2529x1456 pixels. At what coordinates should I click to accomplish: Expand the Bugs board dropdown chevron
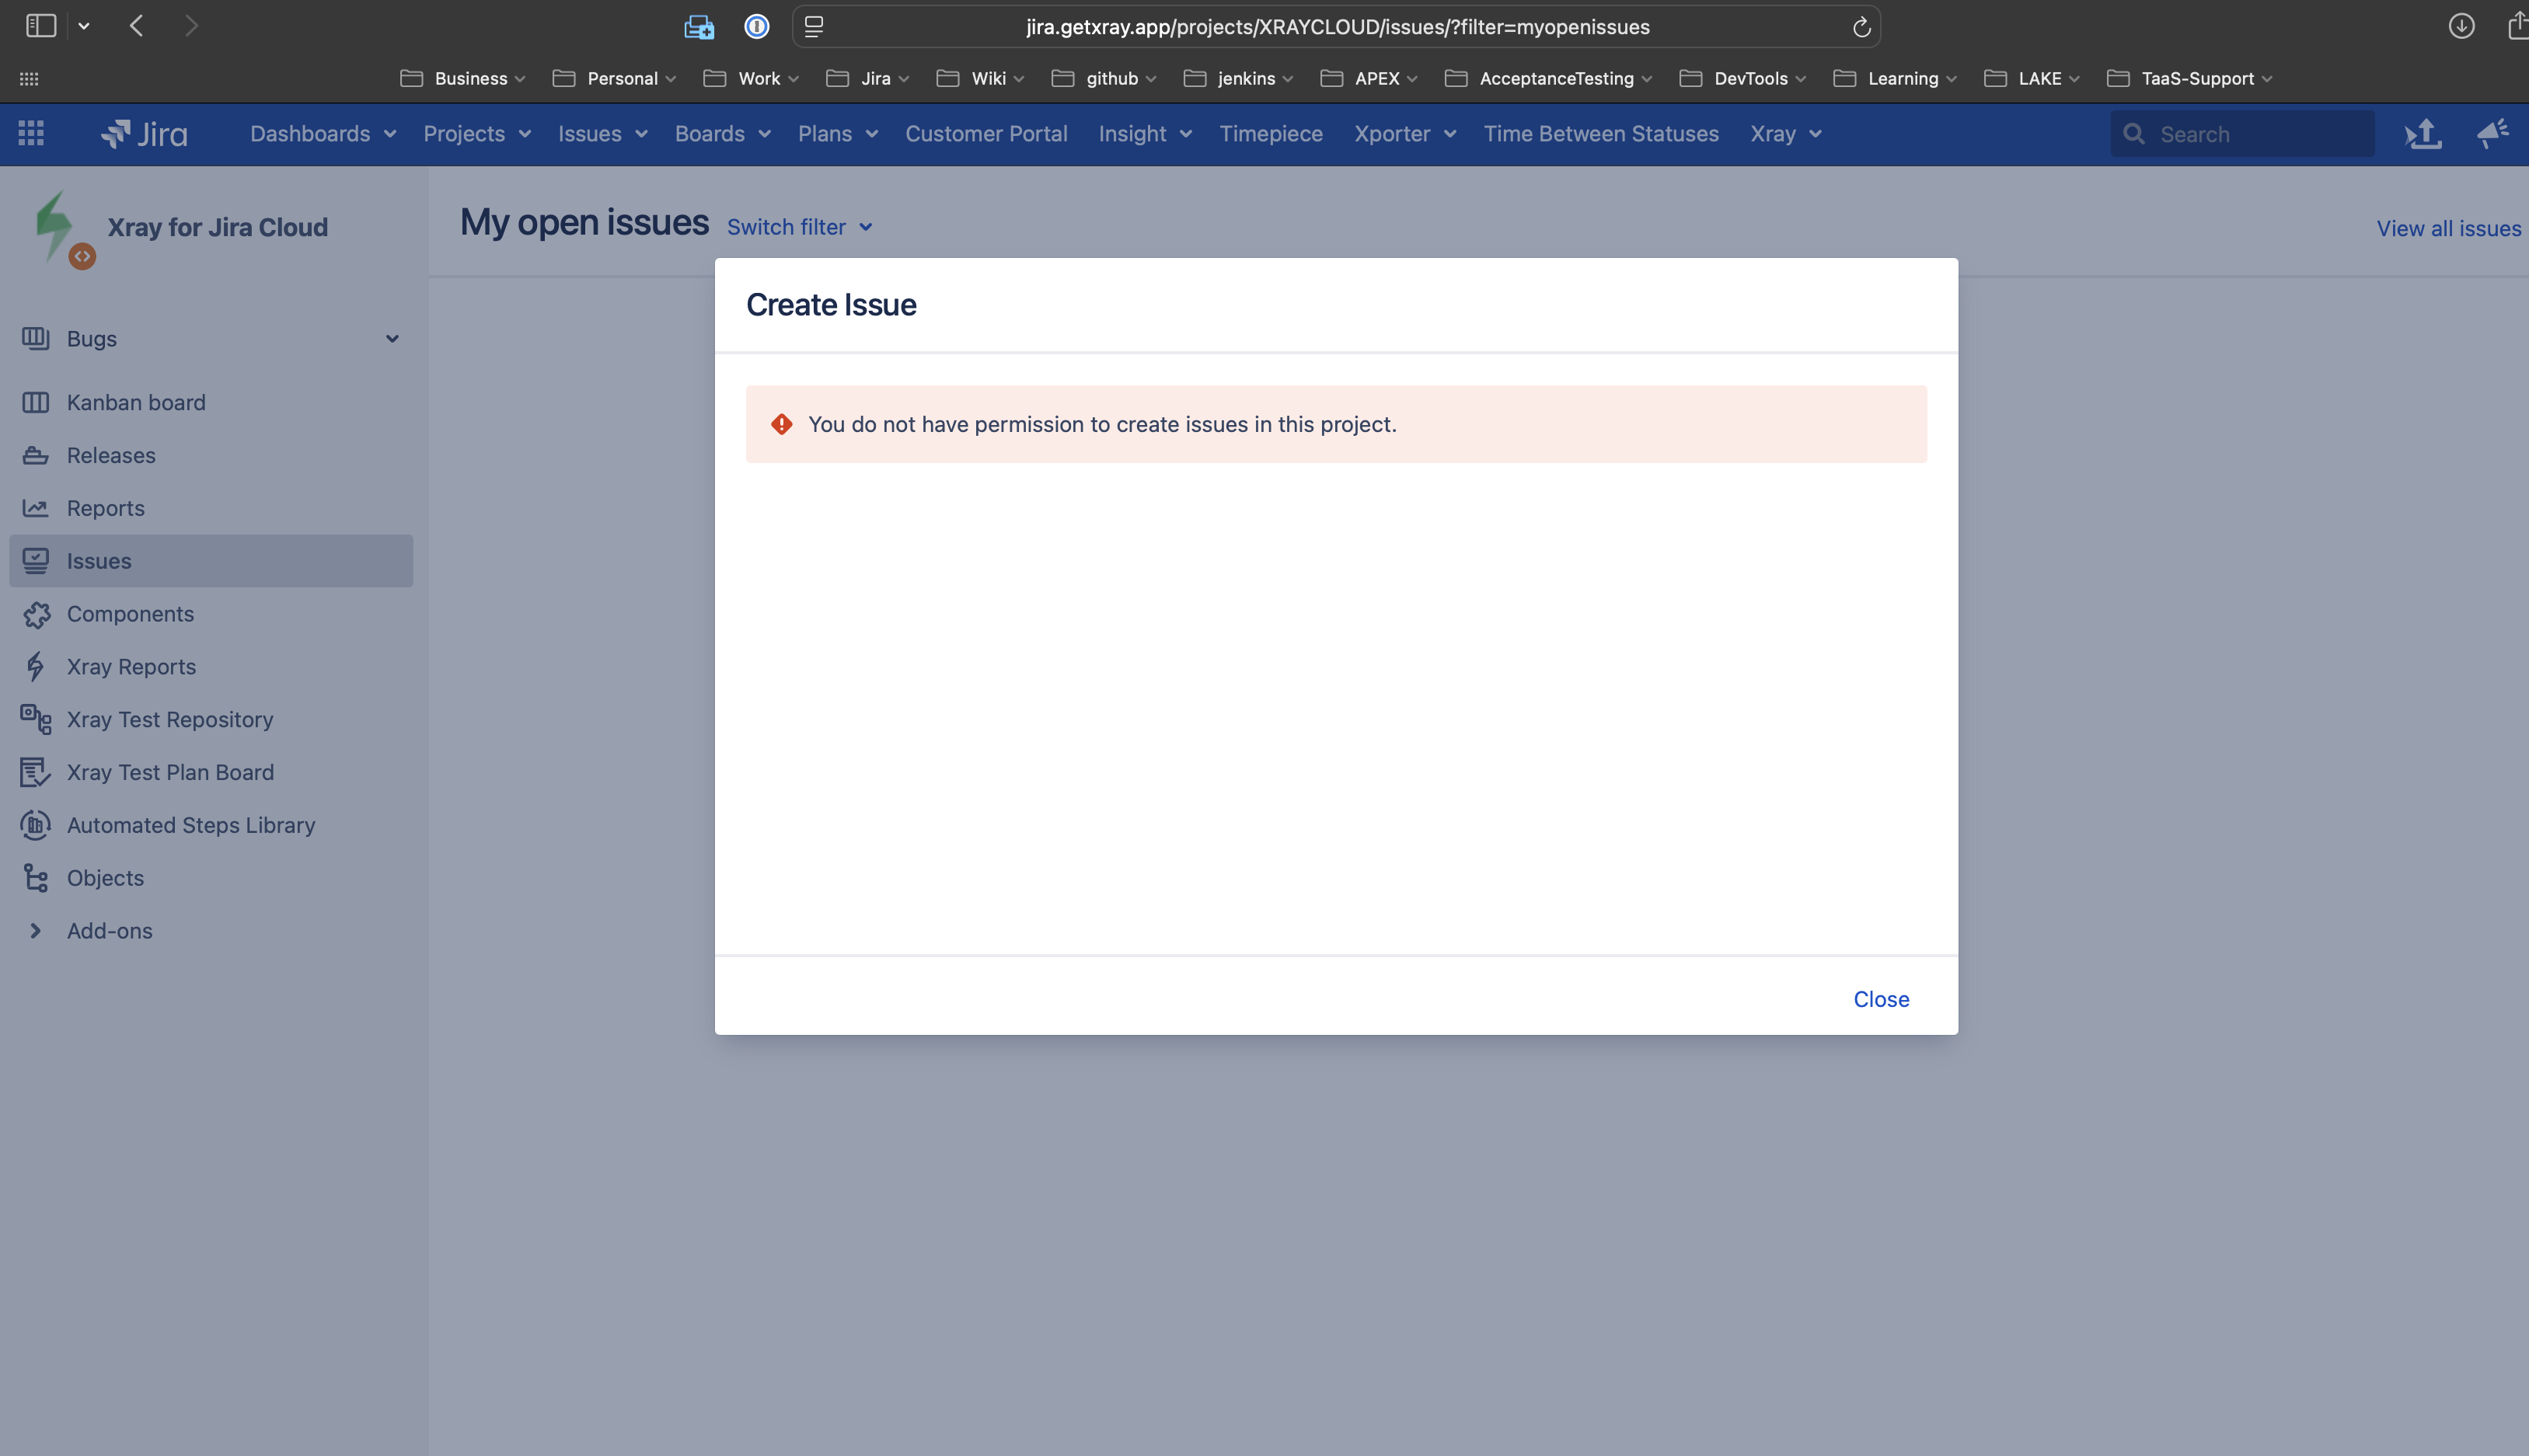tap(392, 339)
